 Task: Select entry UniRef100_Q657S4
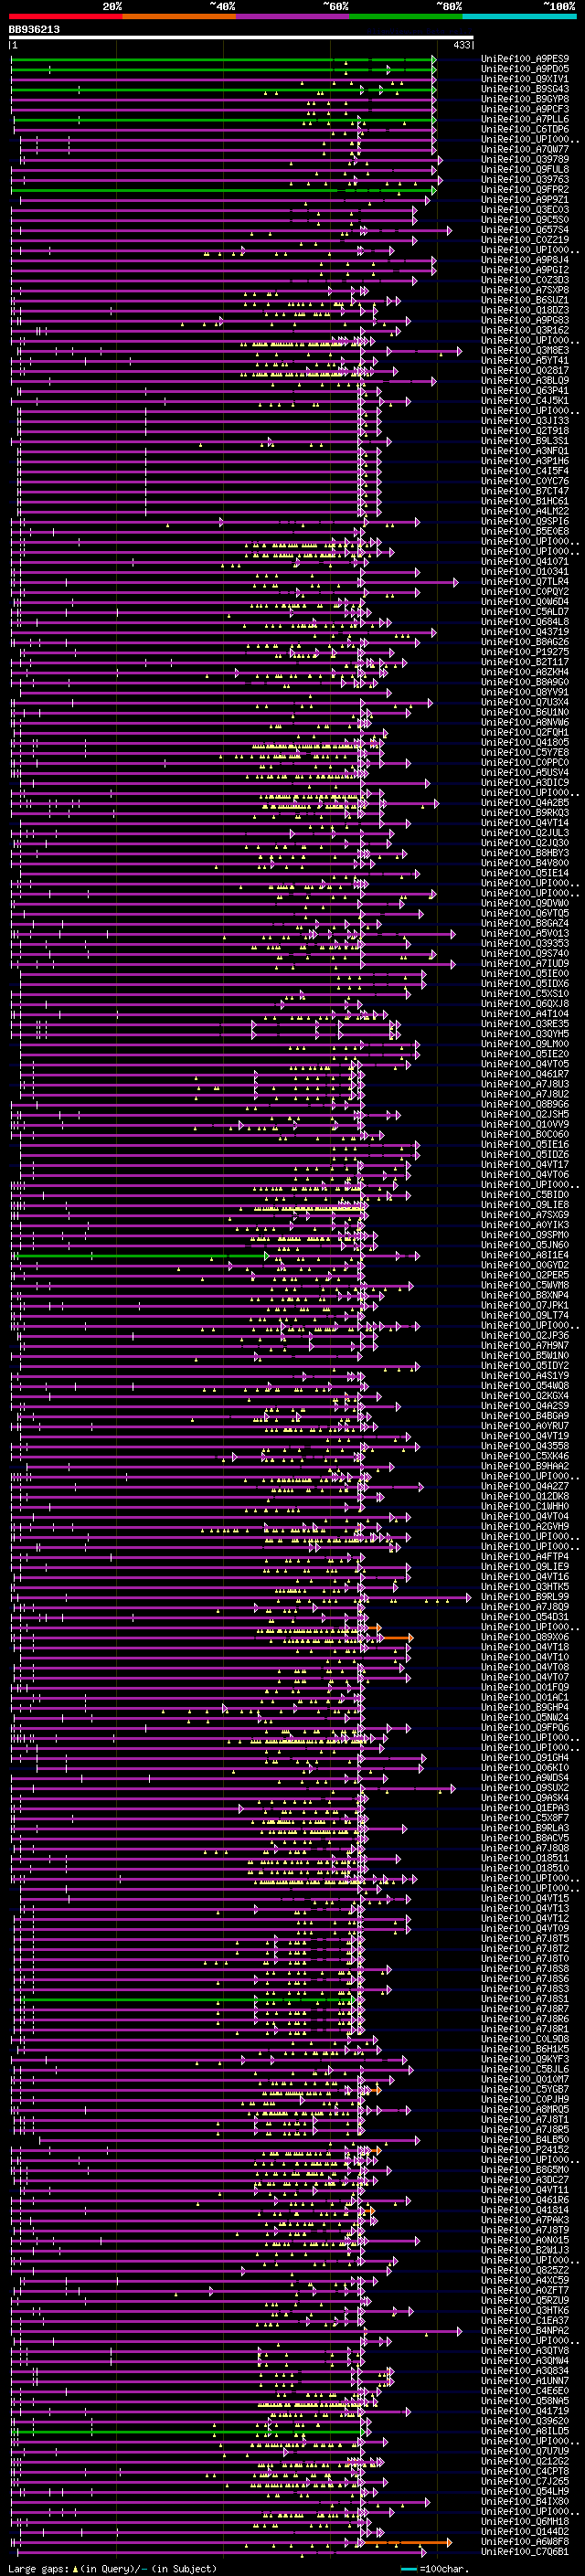(x=525, y=230)
